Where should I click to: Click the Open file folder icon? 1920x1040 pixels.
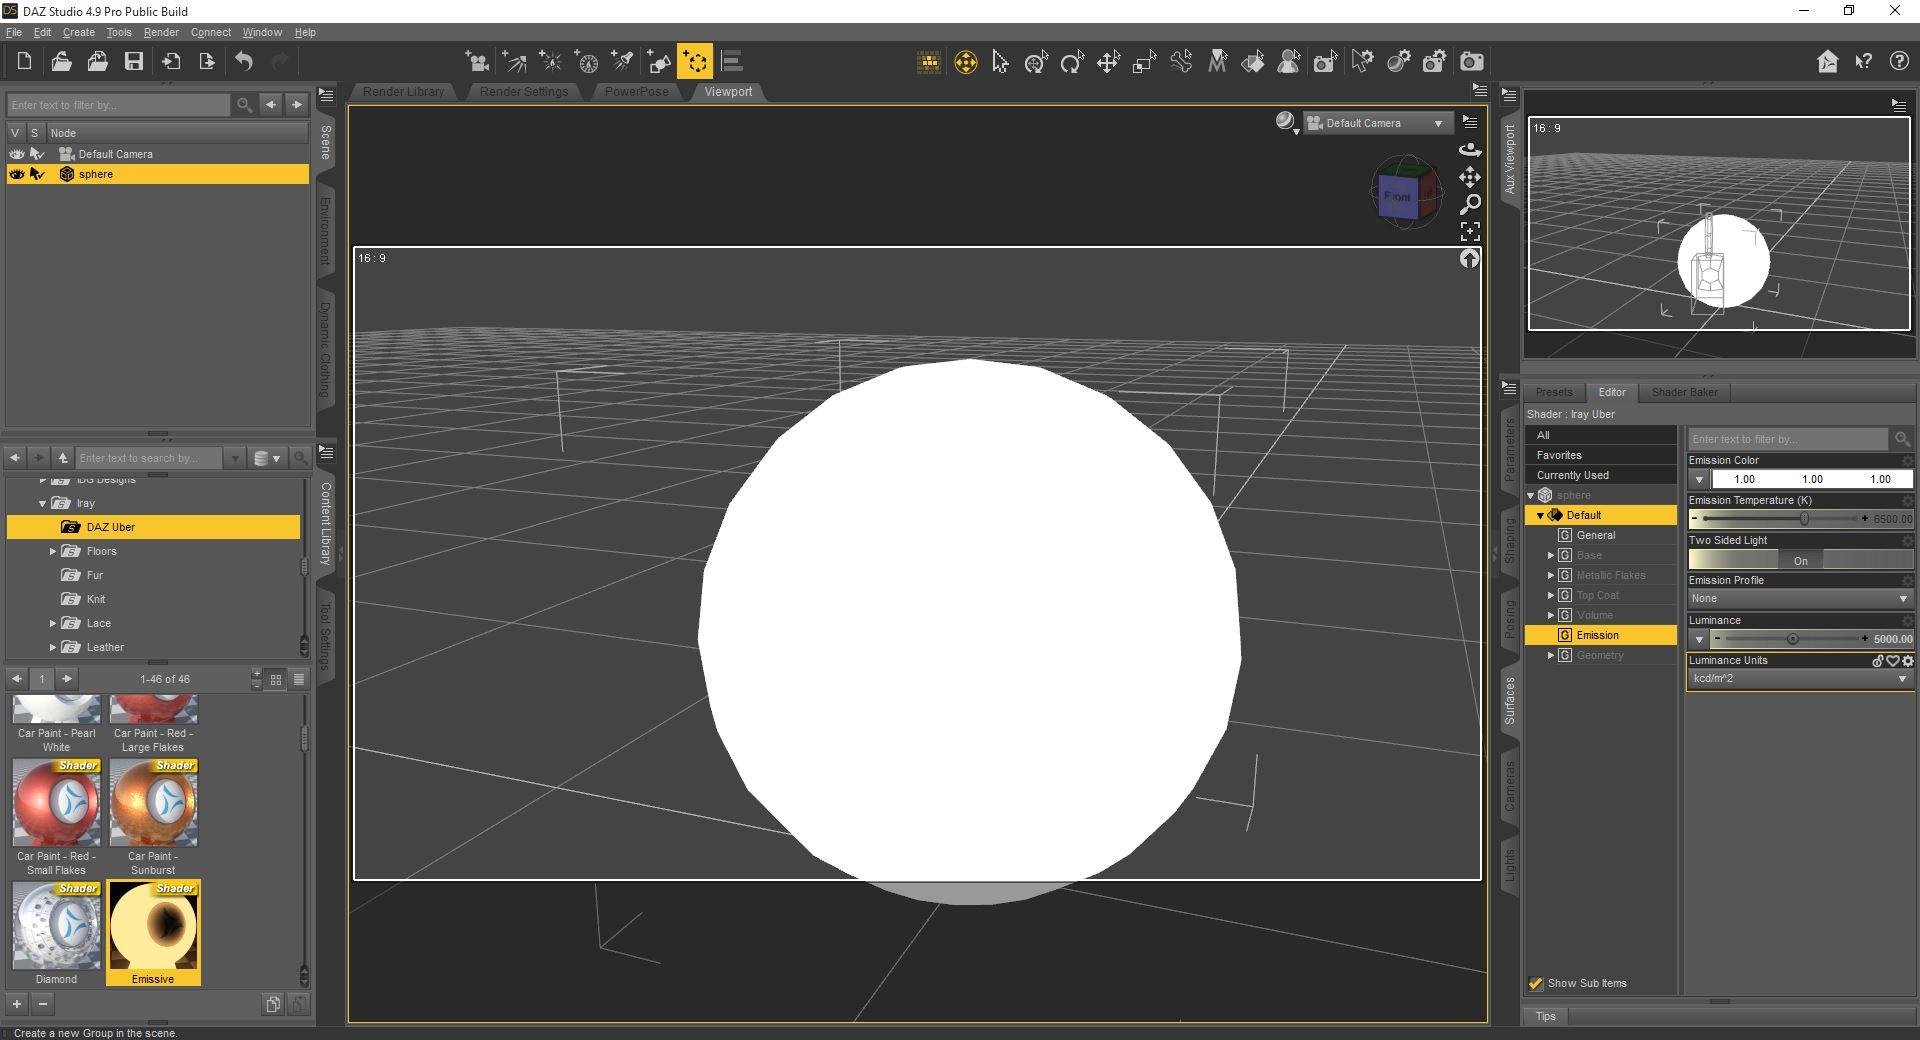pyautogui.click(x=61, y=62)
